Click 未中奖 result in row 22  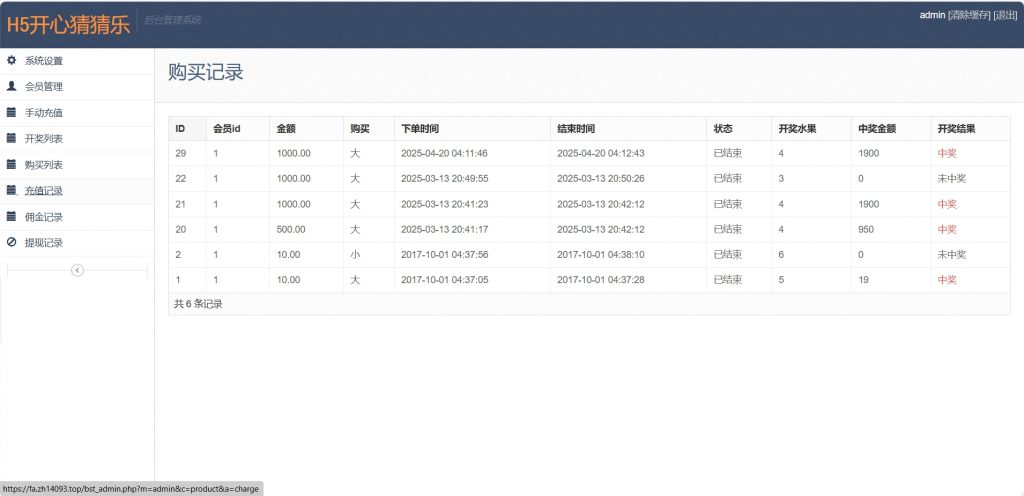click(952, 178)
